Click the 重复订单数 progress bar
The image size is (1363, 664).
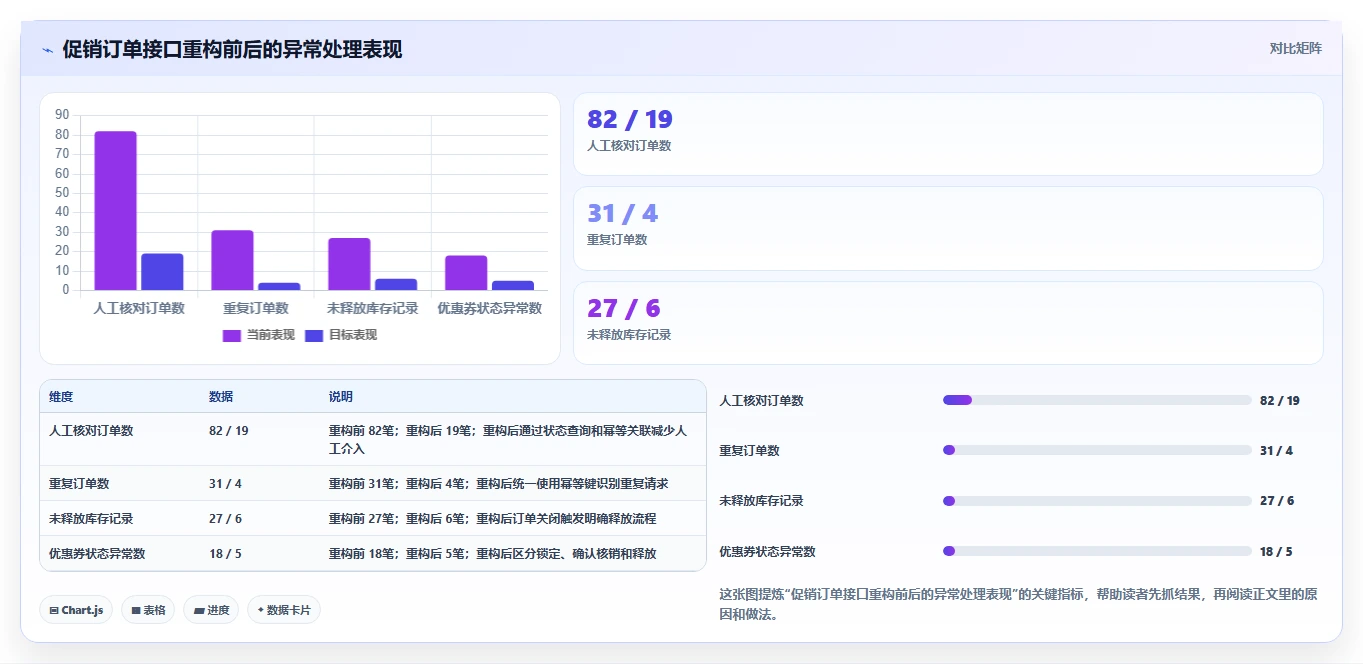coord(1097,450)
